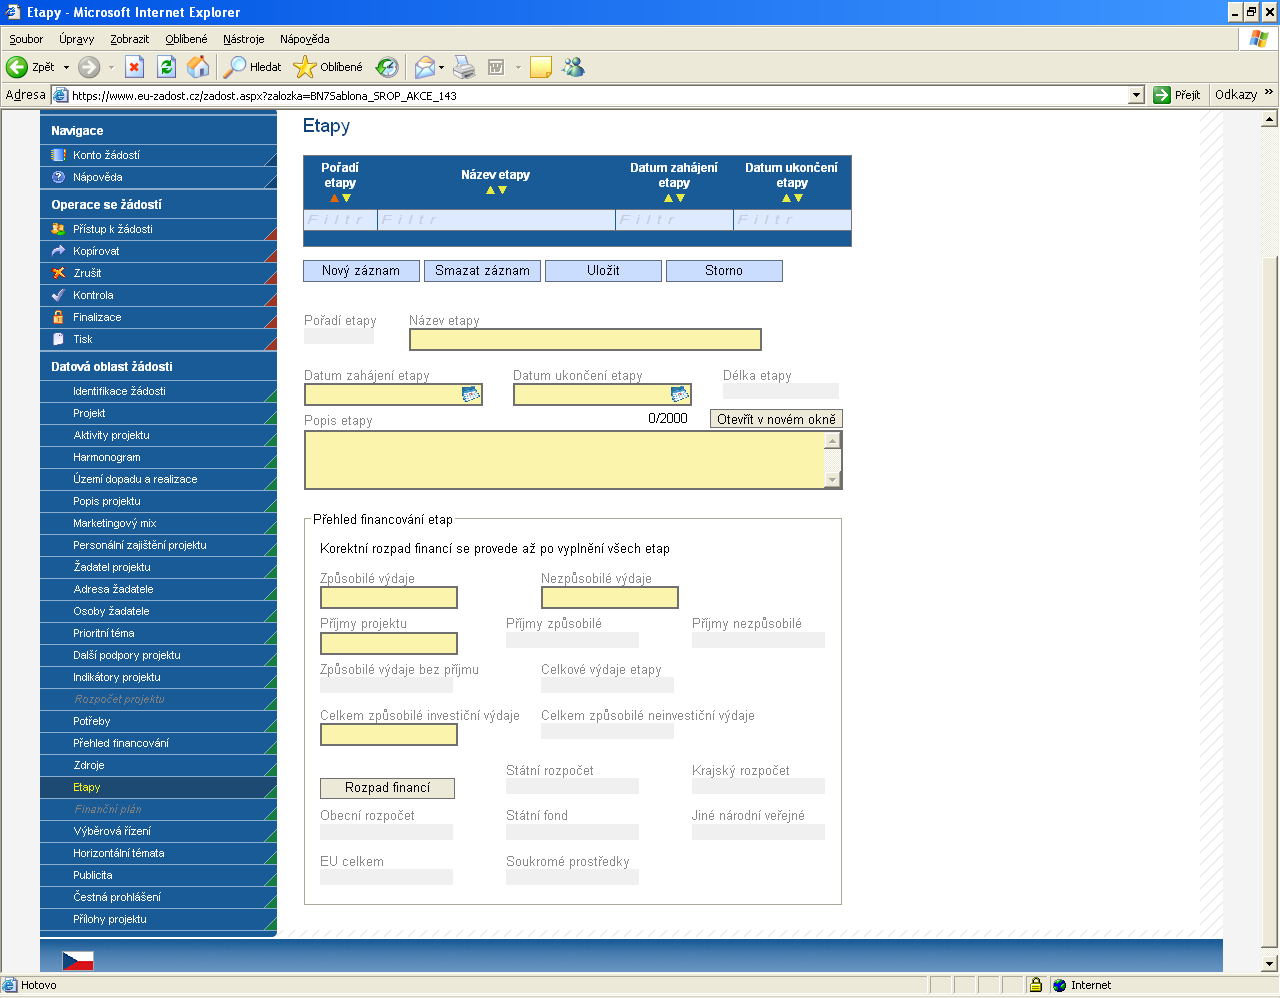This screenshot has width=1280, height=998.
Task: Go back with the Zpět arrow
Action: 30,67
